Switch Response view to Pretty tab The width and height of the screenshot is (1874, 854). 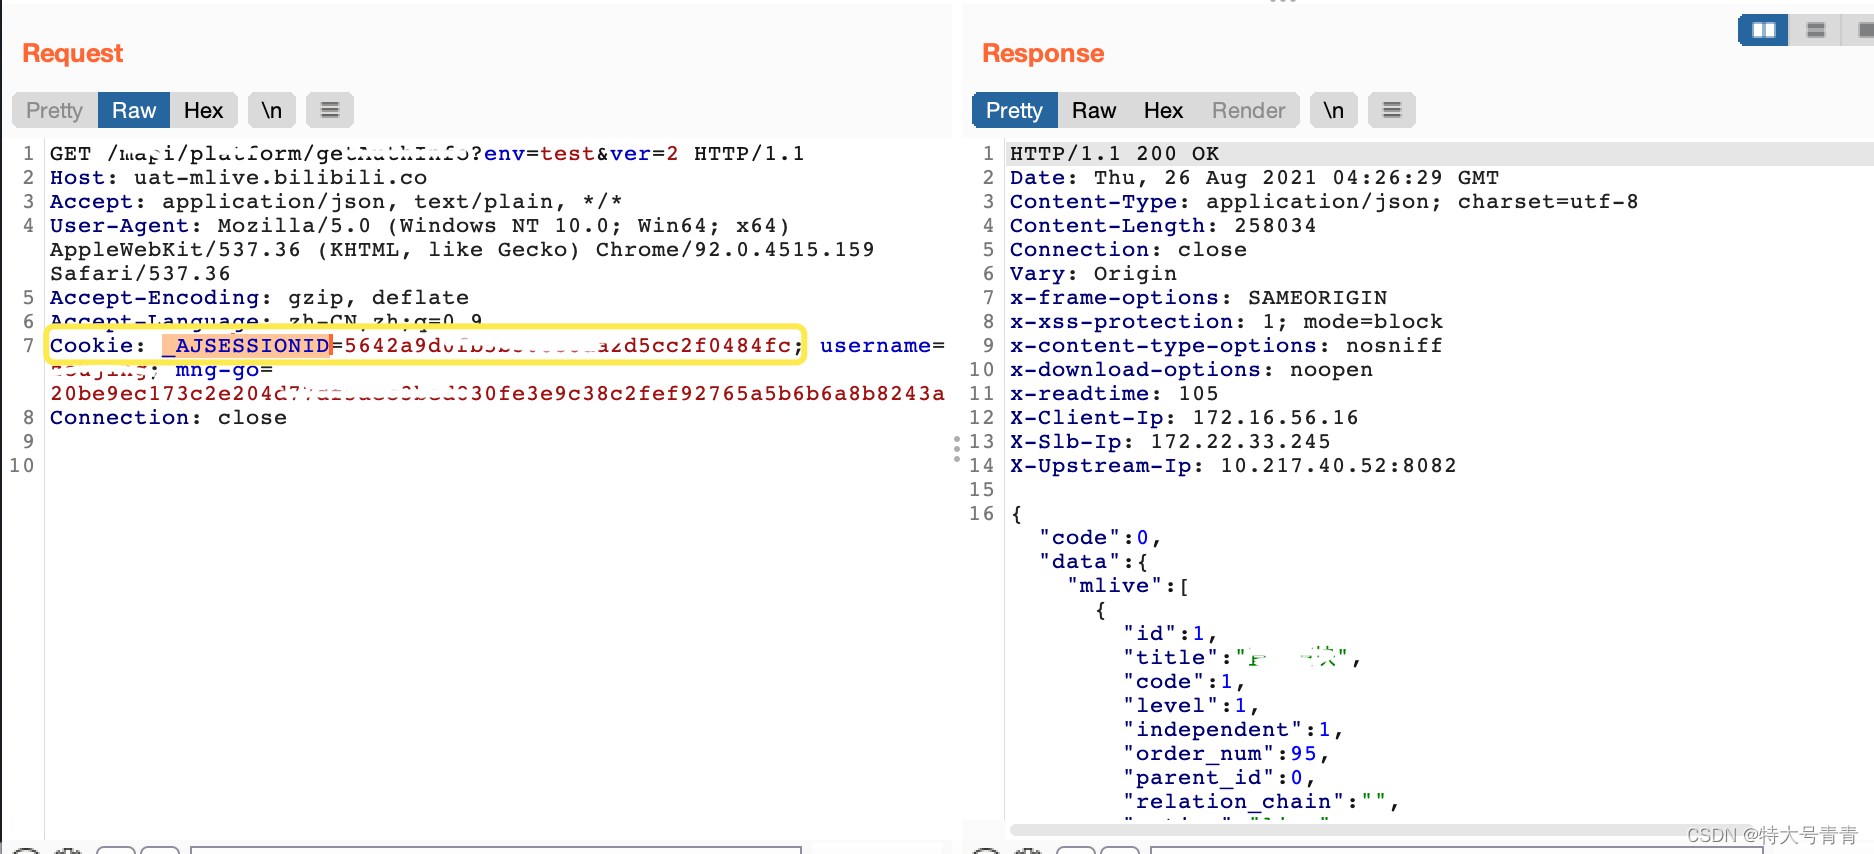(1014, 110)
